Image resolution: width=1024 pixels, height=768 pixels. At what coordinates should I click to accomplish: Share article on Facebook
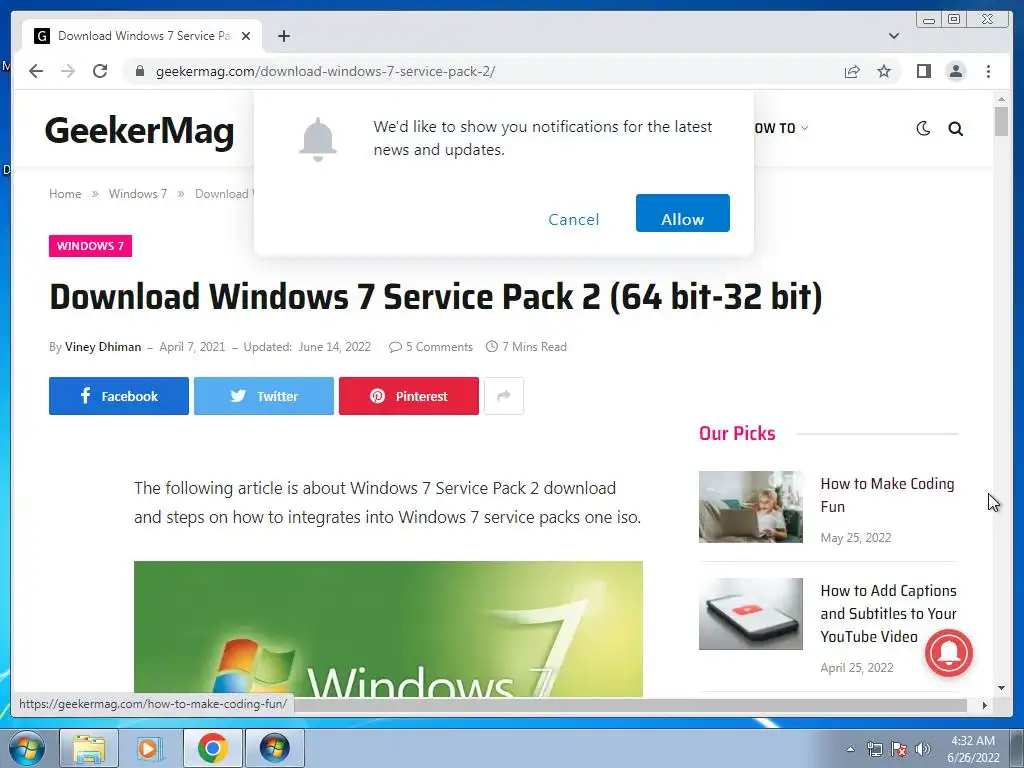[x=119, y=396]
